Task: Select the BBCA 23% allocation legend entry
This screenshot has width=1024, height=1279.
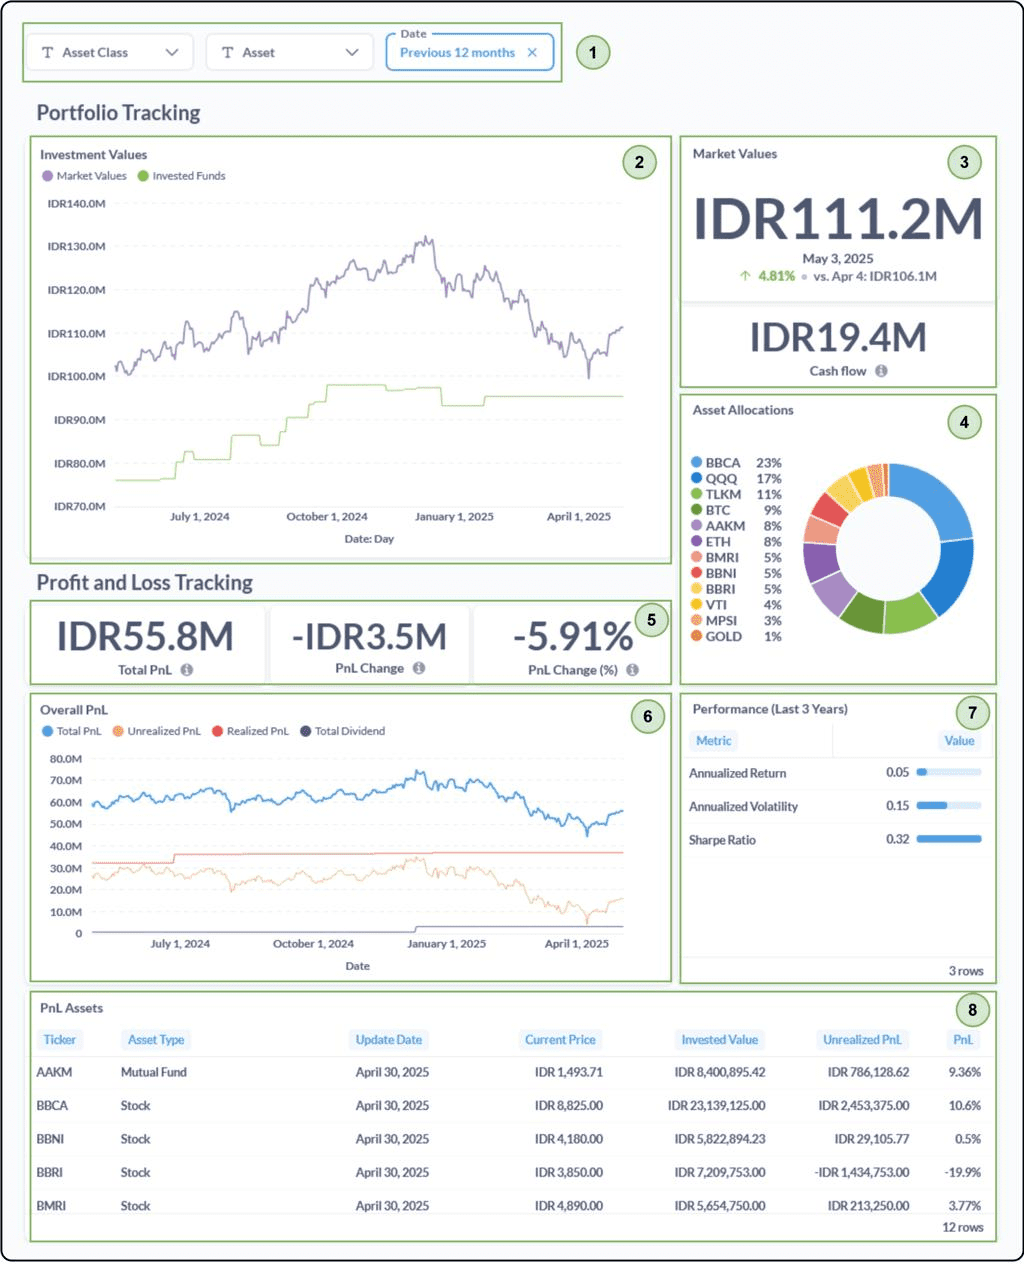Action: click(x=736, y=463)
